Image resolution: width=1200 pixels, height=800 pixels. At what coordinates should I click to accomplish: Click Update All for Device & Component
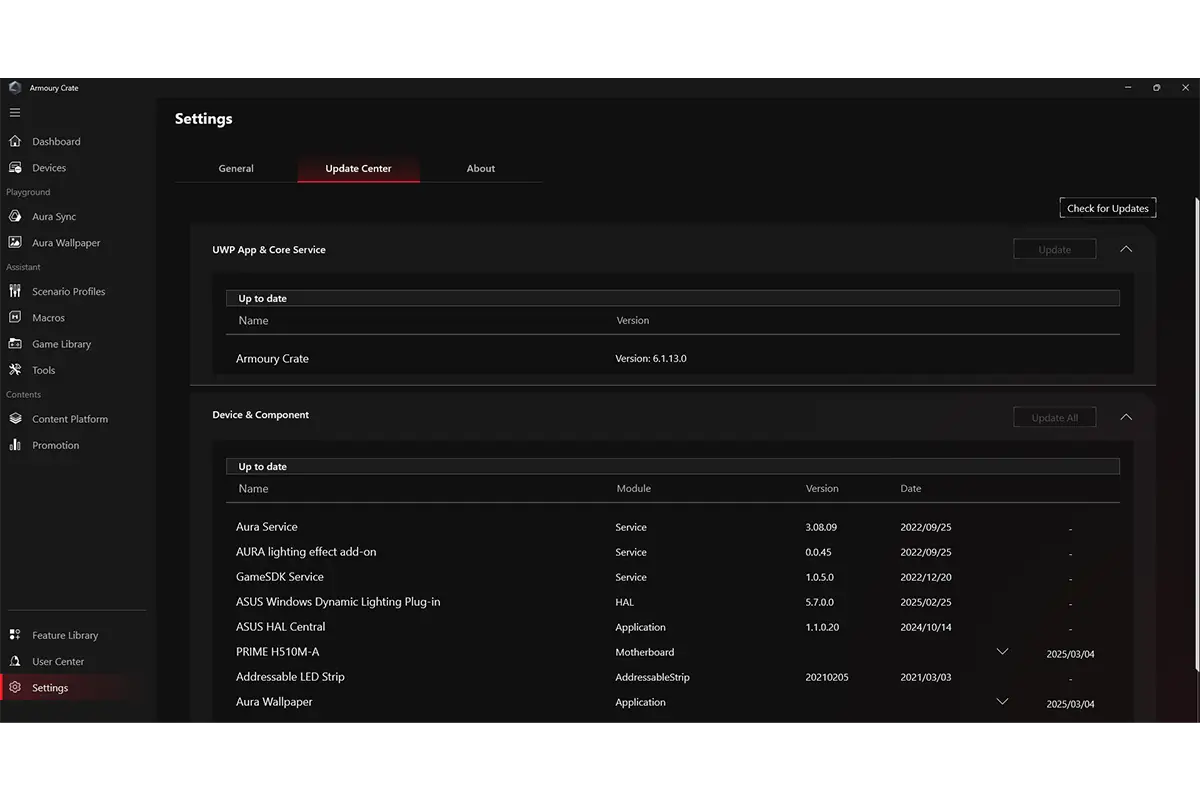(1054, 417)
